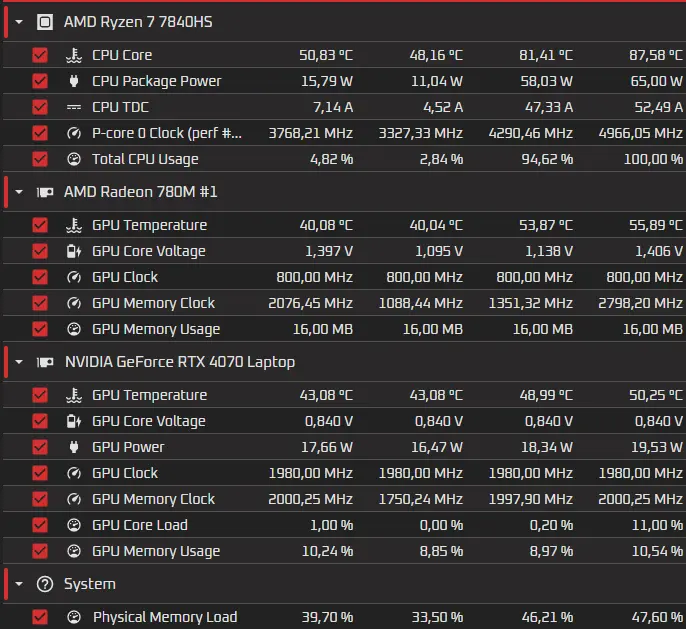This screenshot has width=686, height=629.
Task: Click the graphics card icon beside AMD Radeon 780M
Action: point(45,192)
